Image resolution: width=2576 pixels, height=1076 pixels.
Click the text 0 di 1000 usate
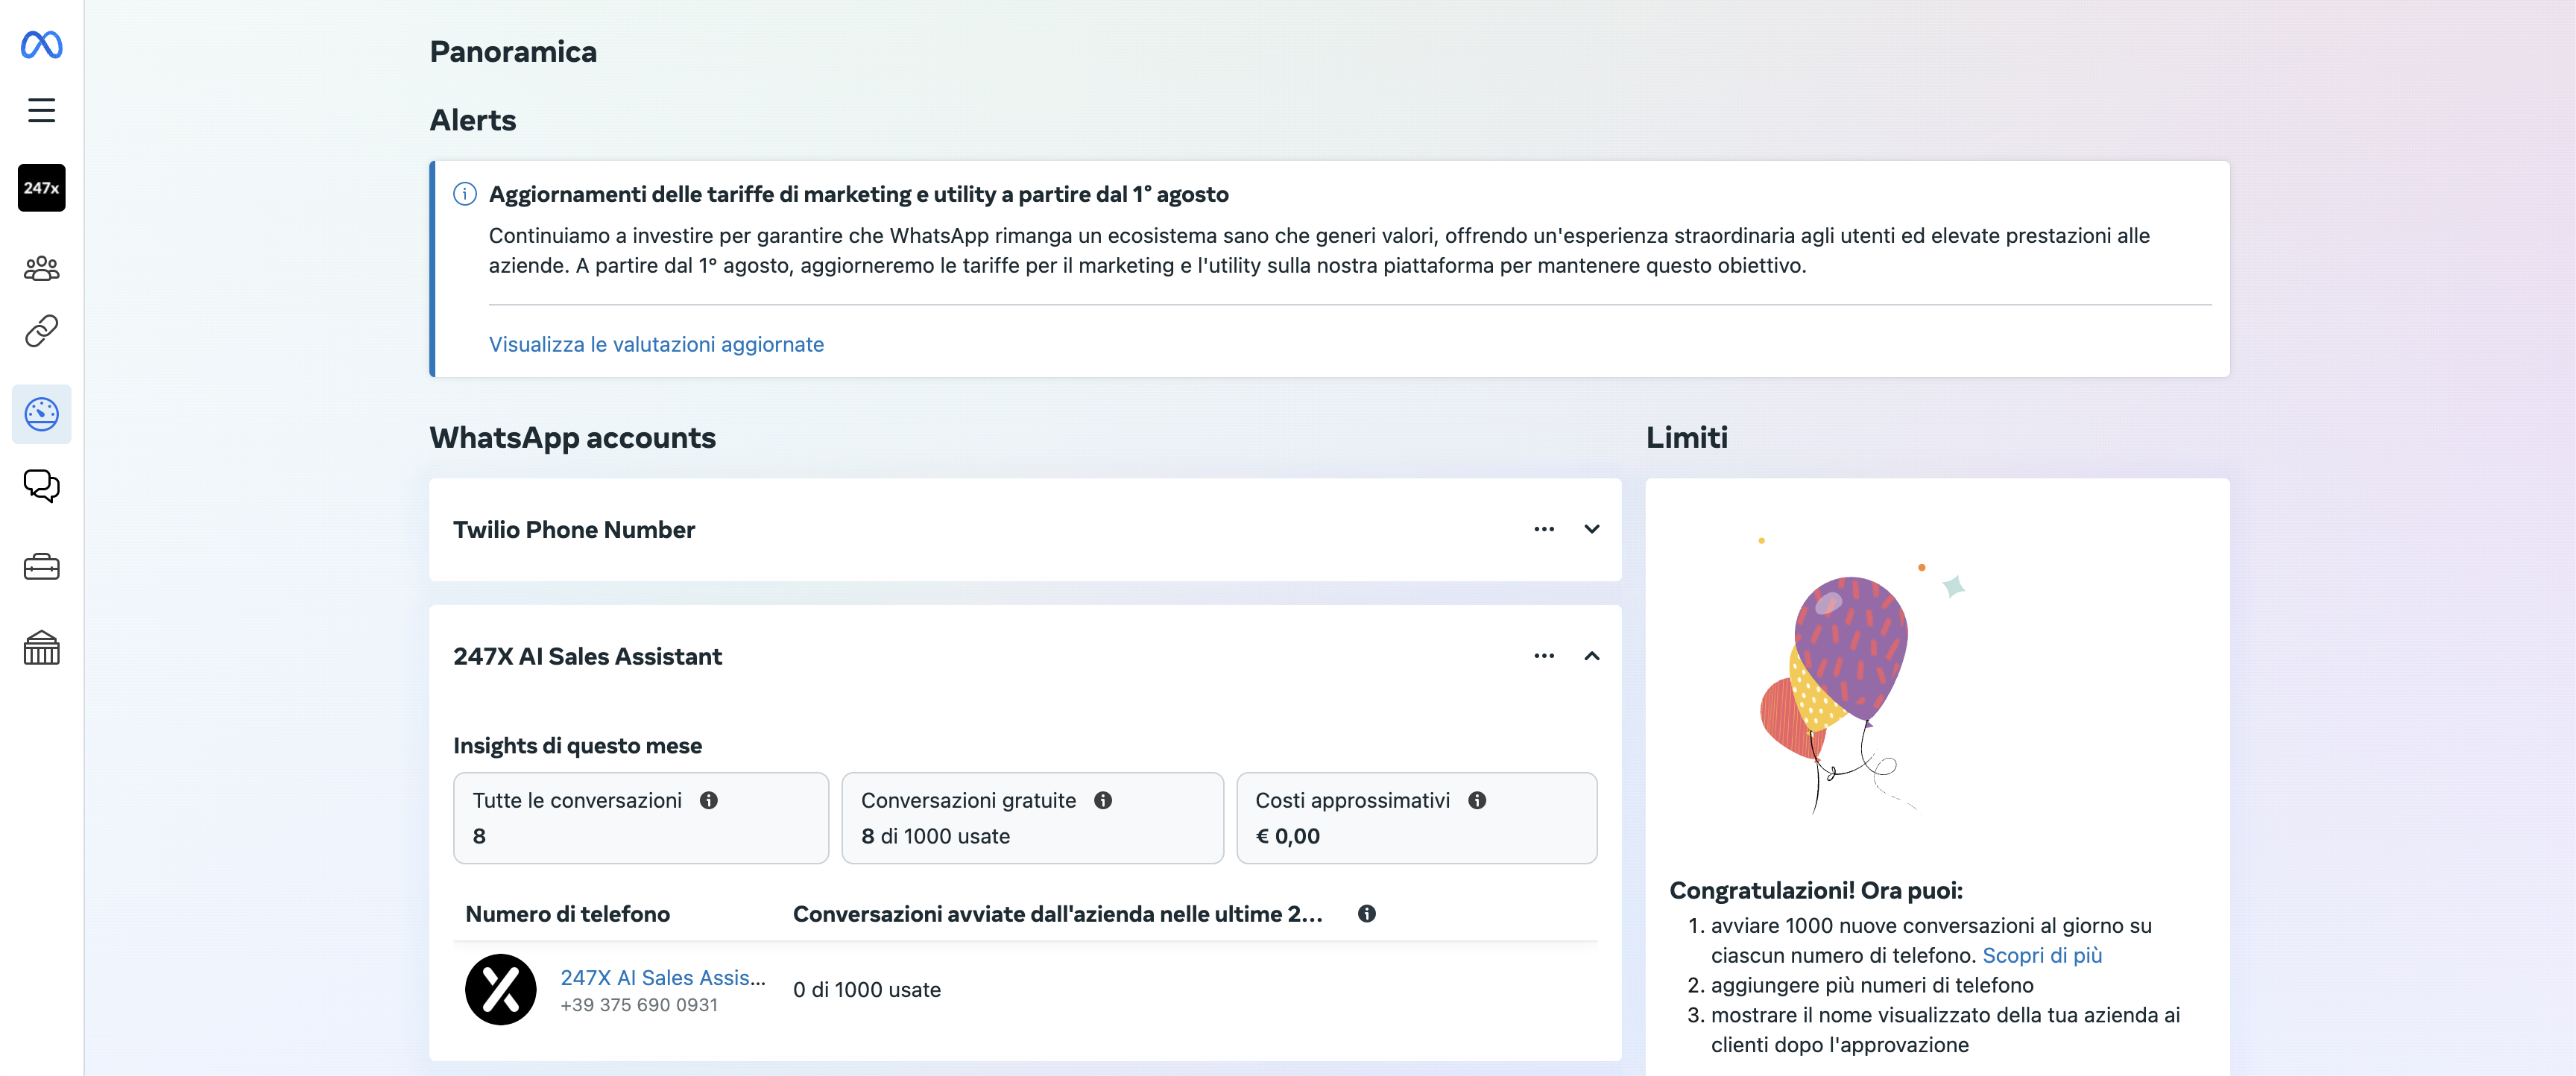click(x=867, y=990)
